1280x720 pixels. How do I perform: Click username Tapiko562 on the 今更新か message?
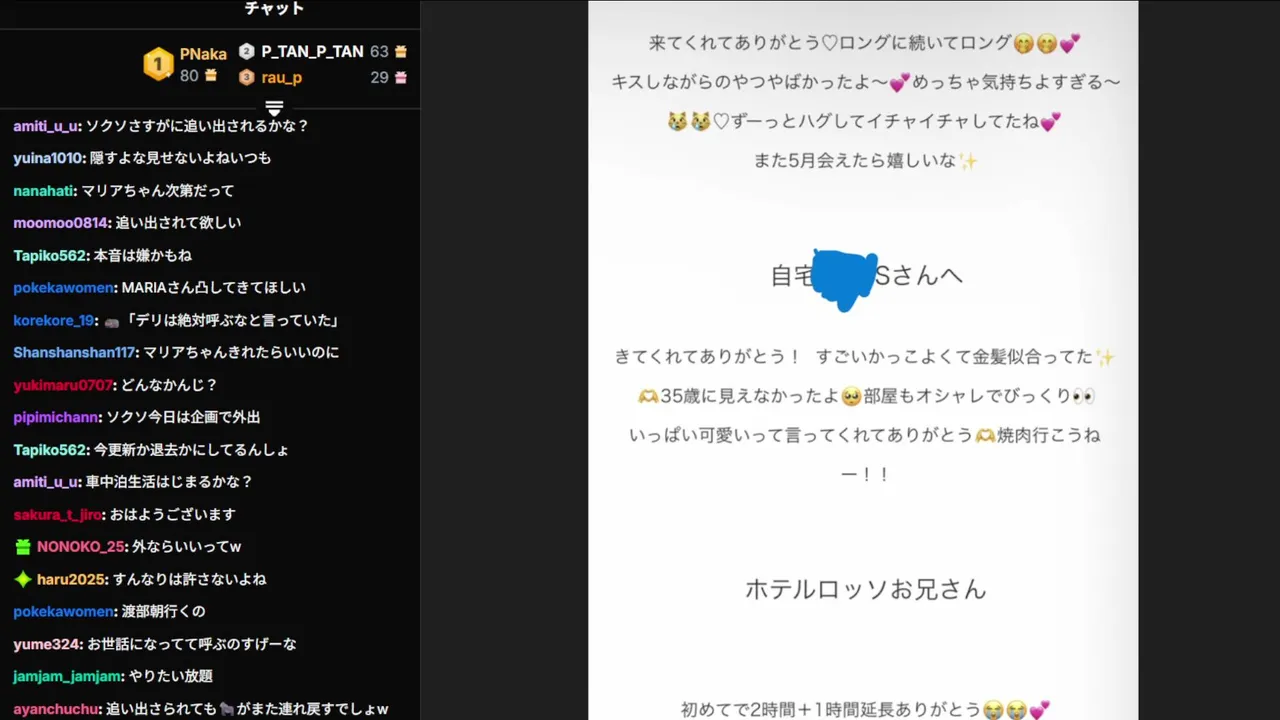(x=50, y=450)
